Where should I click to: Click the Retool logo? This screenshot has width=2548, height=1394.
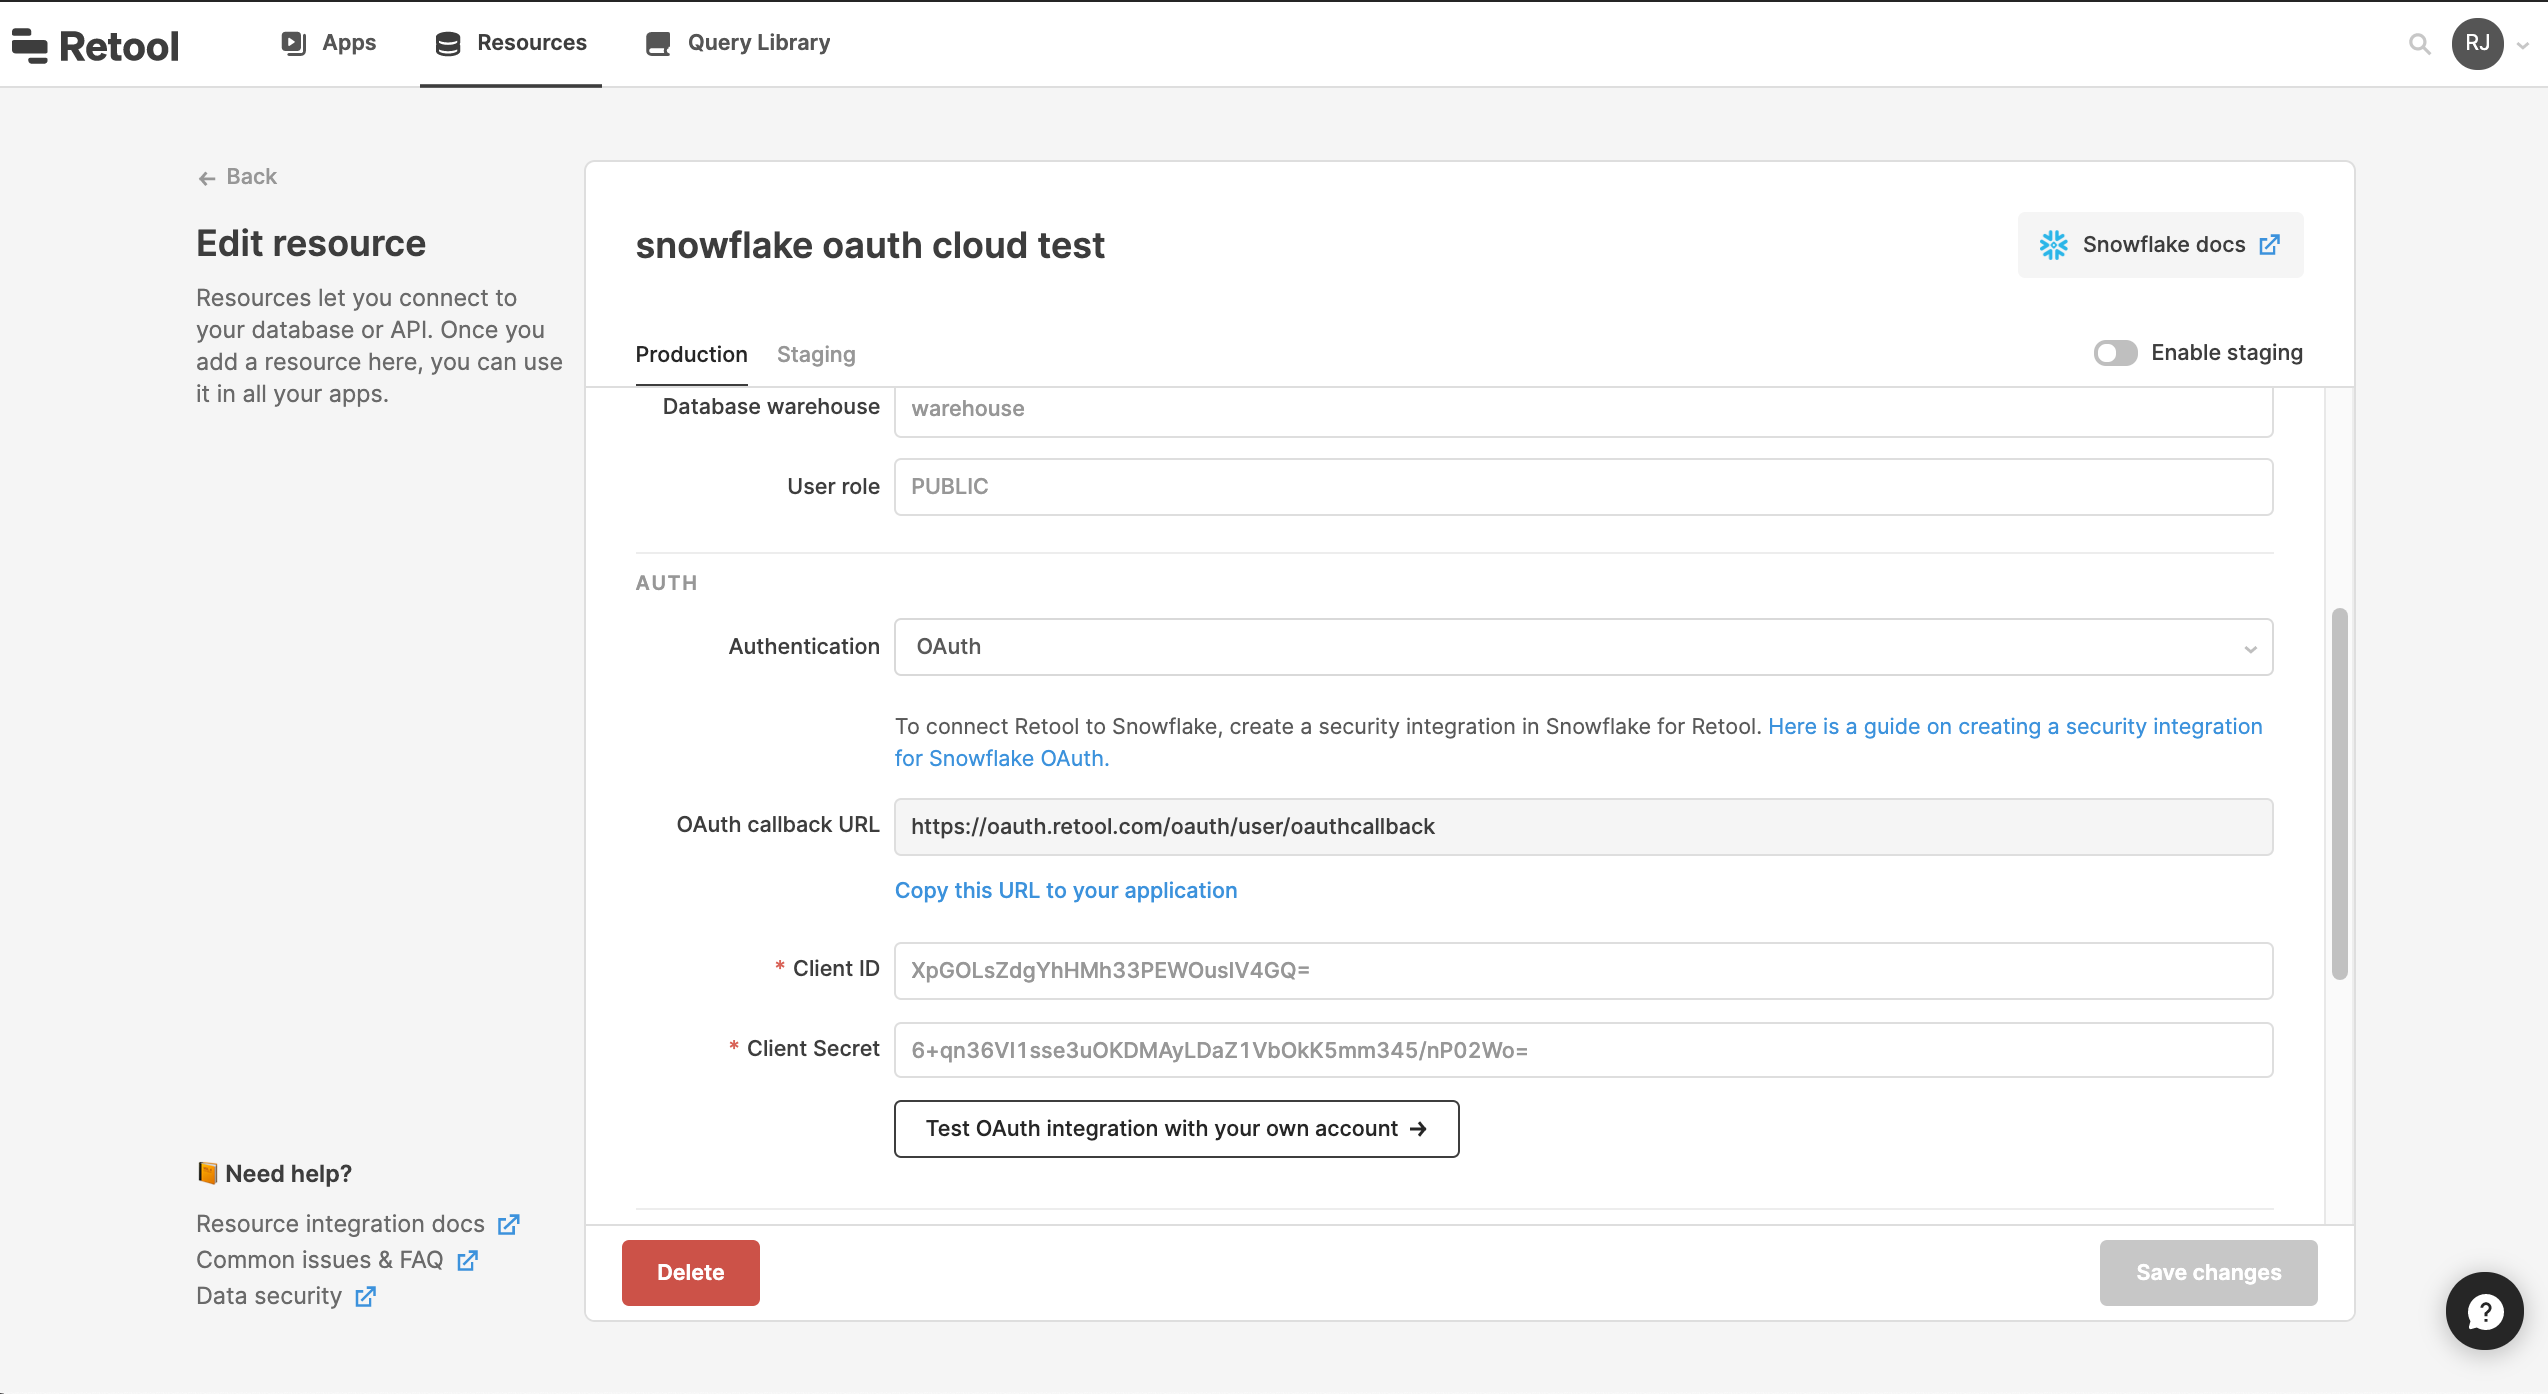(x=95, y=45)
